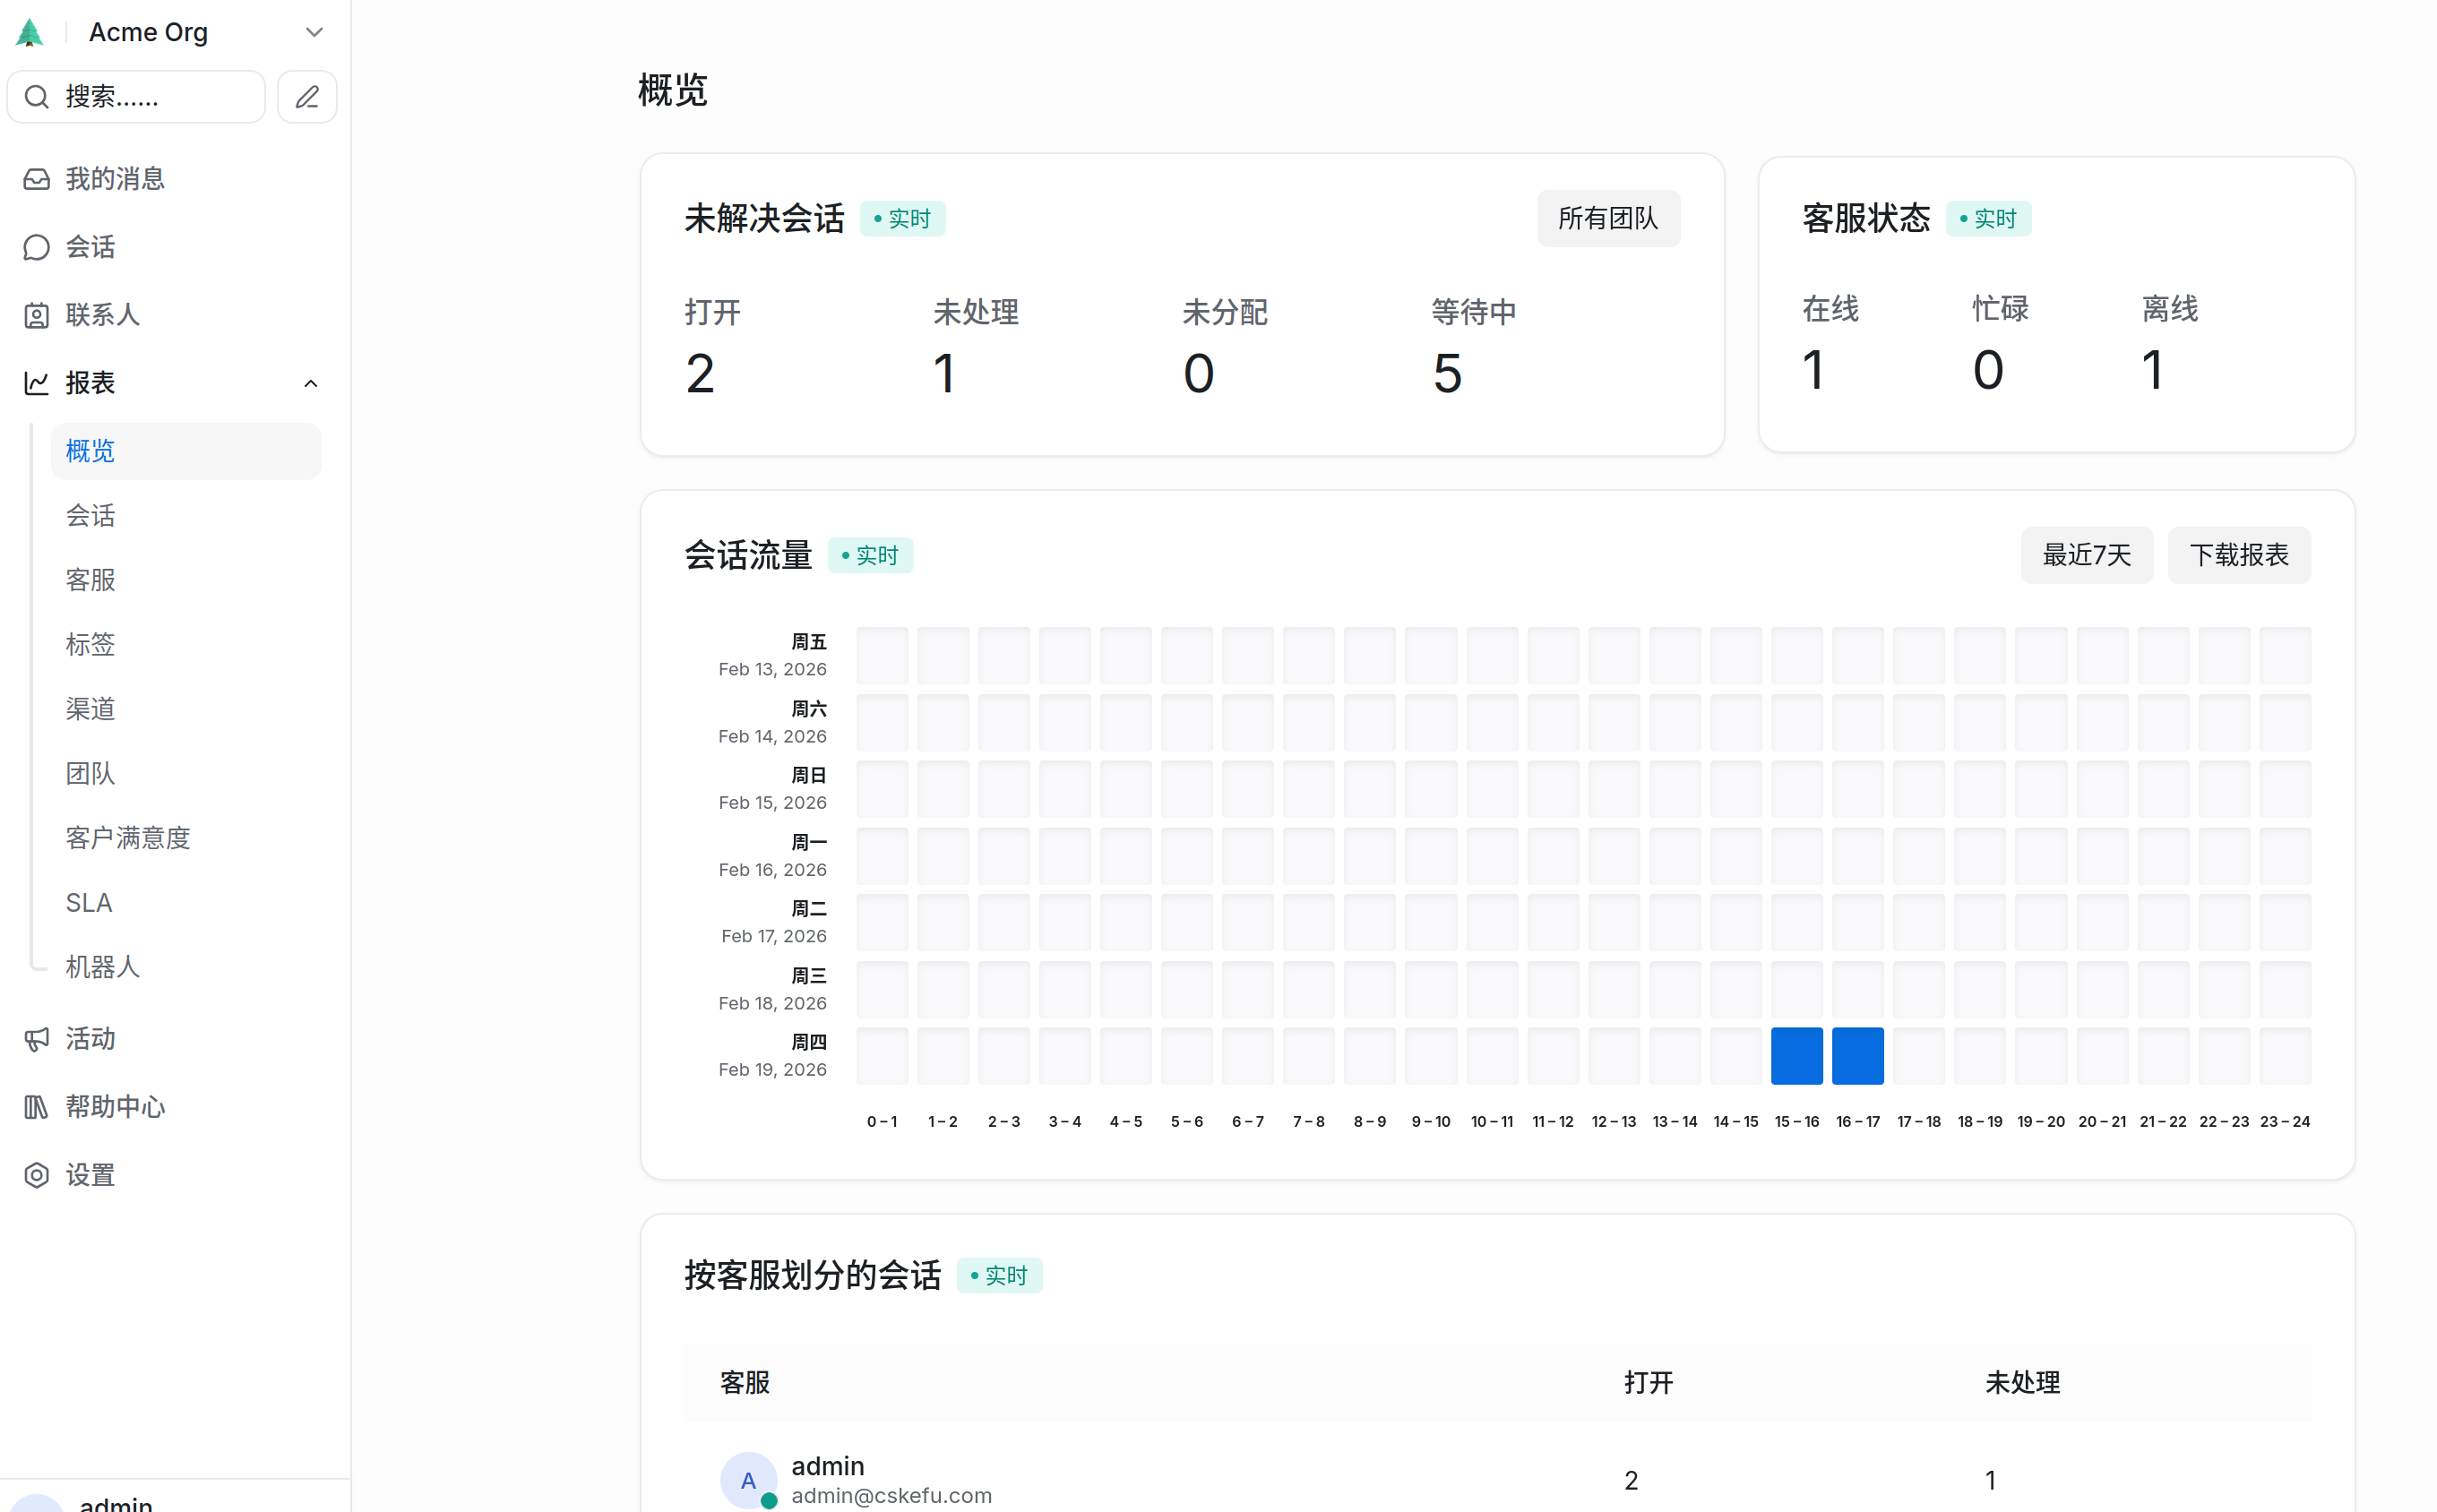Click the Conversations chat bubble icon
The height and width of the screenshot is (1512, 2437).
point(37,247)
